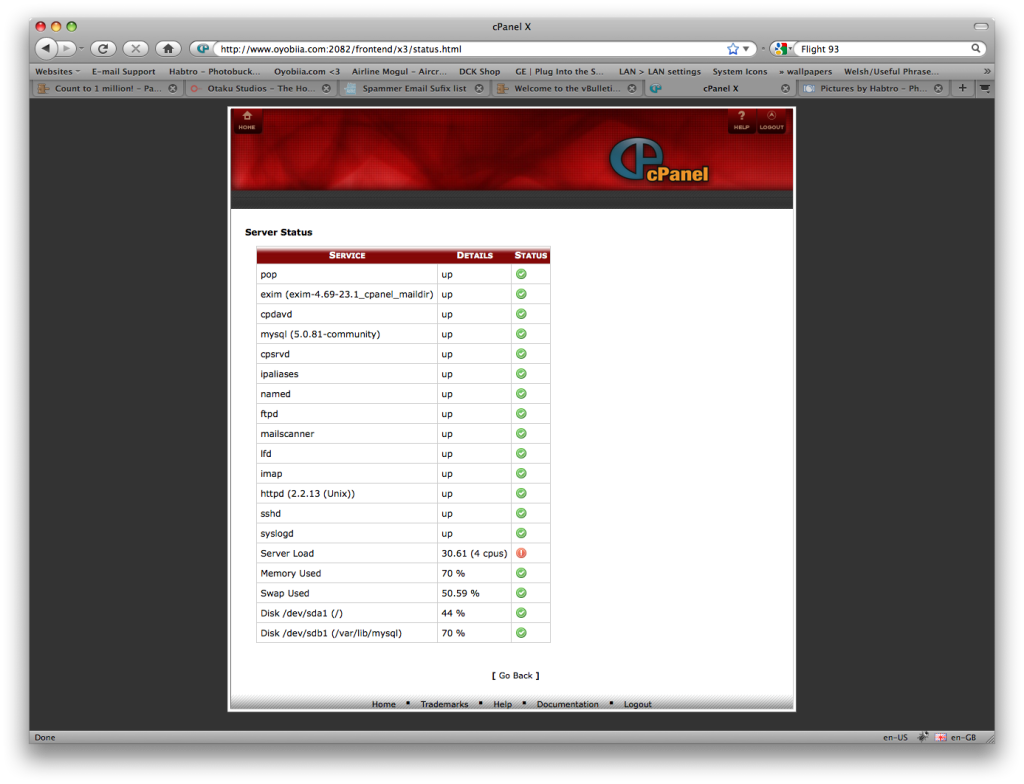This screenshot has height=784, width=1024.
Task: Click the URL address field
Action: (470, 49)
